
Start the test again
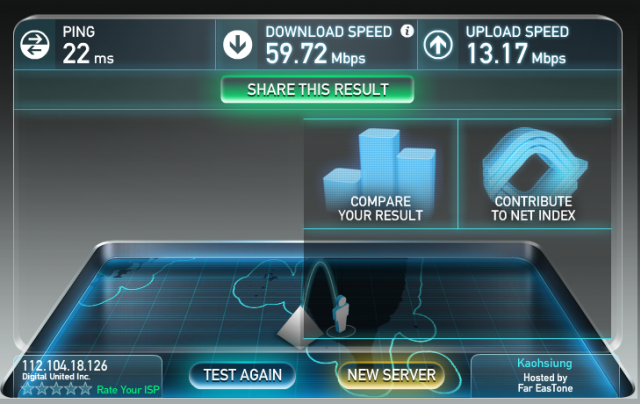242,375
